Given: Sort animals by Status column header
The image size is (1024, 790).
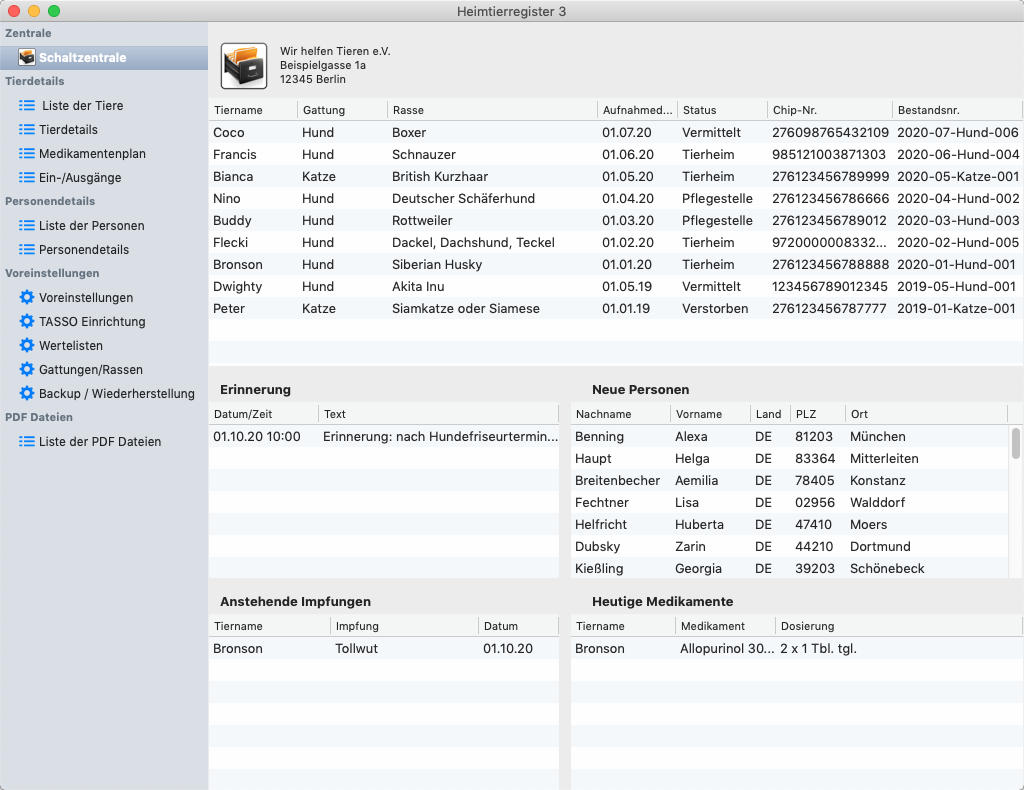Looking at the screenshot, I should [x=722, y=110].
